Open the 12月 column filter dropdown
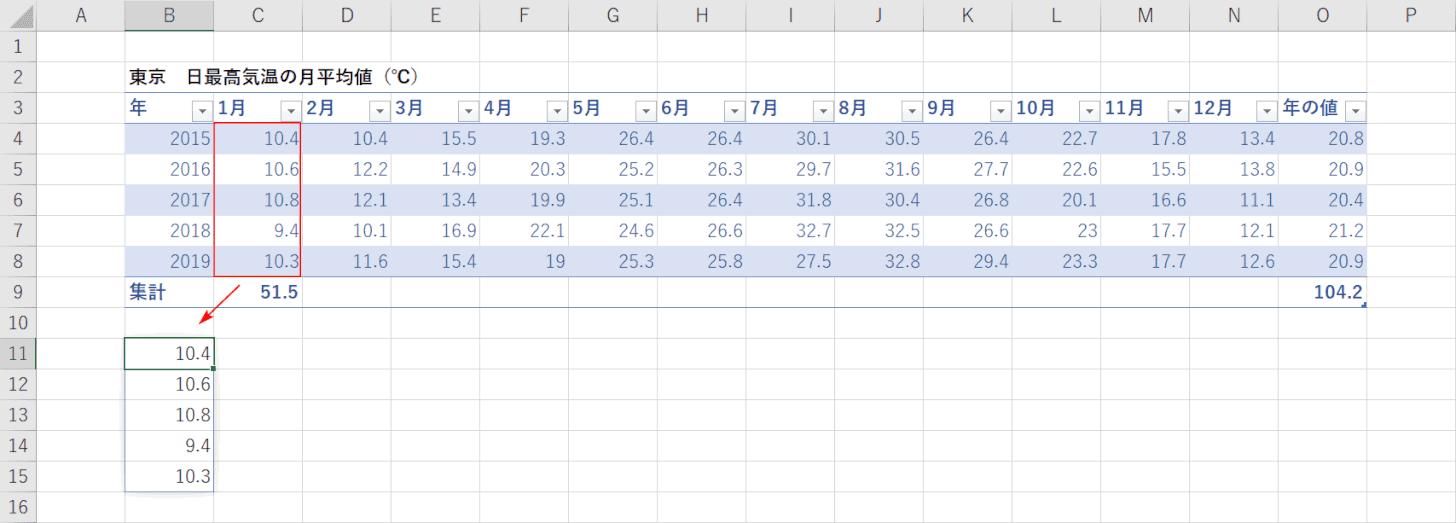The width and height of the screenshot is (1456, 523). pyautogui.click(x=1266, y=111)
